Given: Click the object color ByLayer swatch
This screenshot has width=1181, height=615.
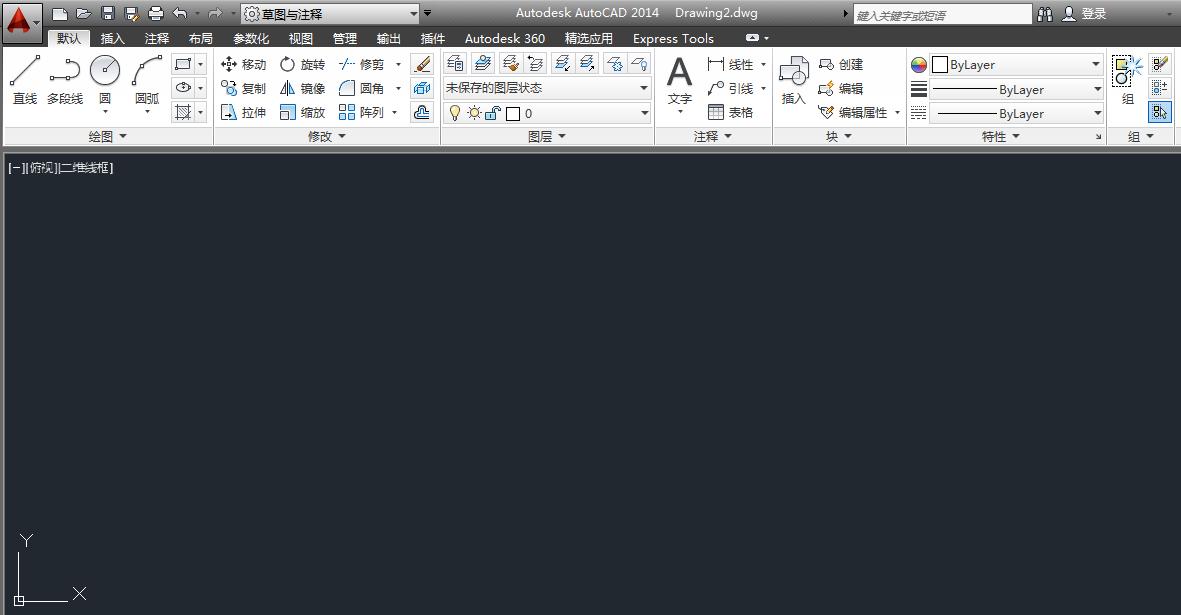Looking at the screenshot, I should pyautogui.click(x=1015, y=65).
